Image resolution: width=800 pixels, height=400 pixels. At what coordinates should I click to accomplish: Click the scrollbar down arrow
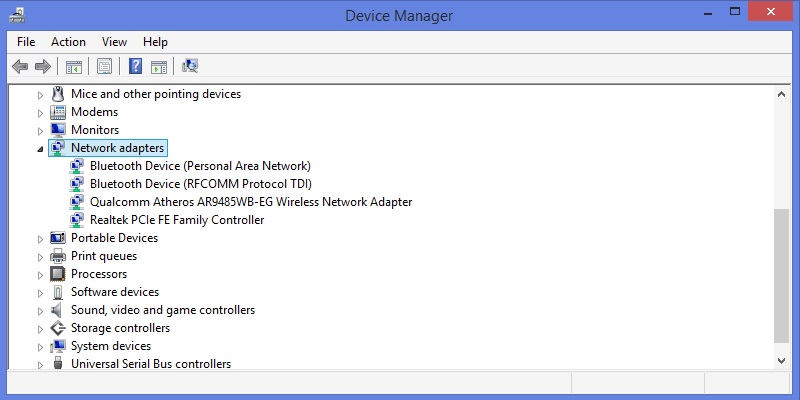point(781,361)
